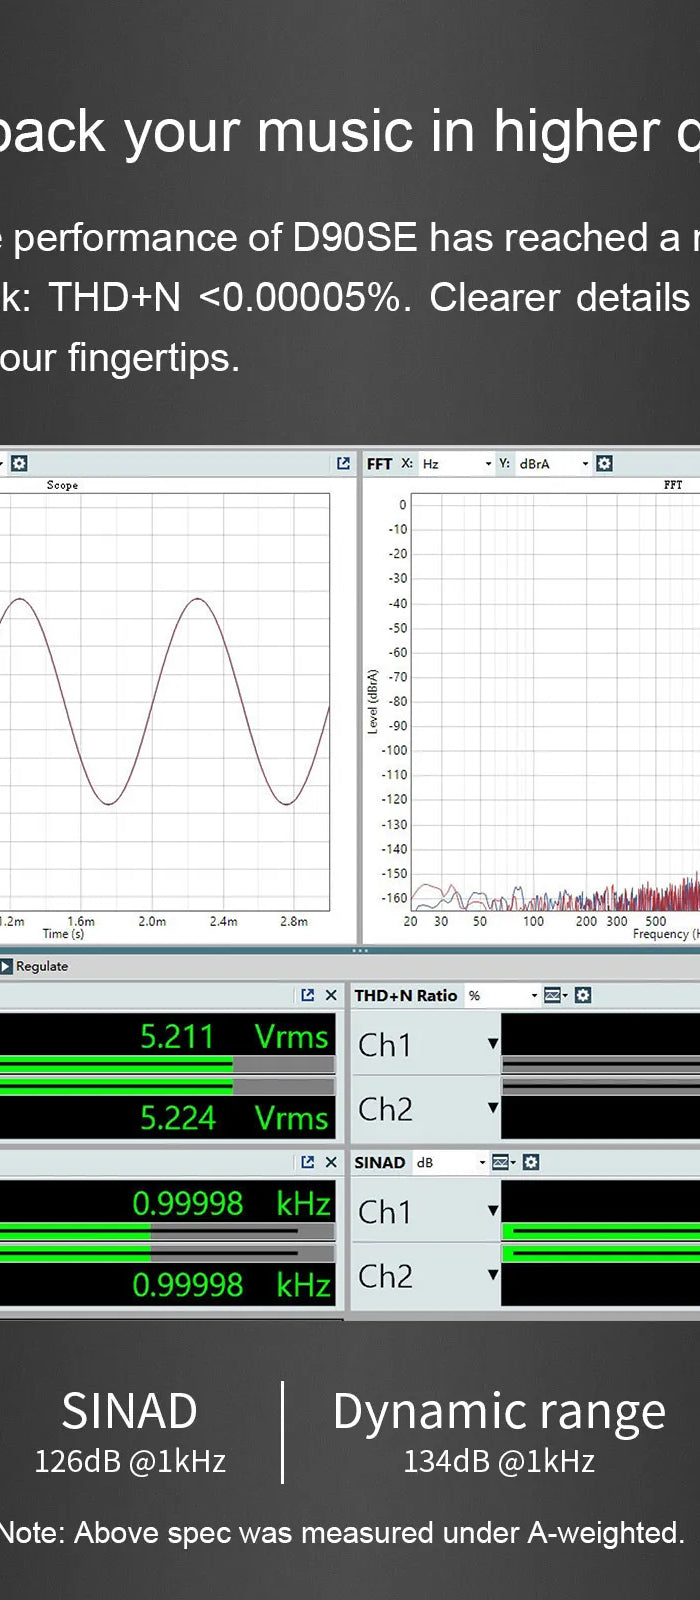The image size is (700, 1600).
Task: Open THD+N Ratio meter settings gear
Action: (x=583, y=995)
